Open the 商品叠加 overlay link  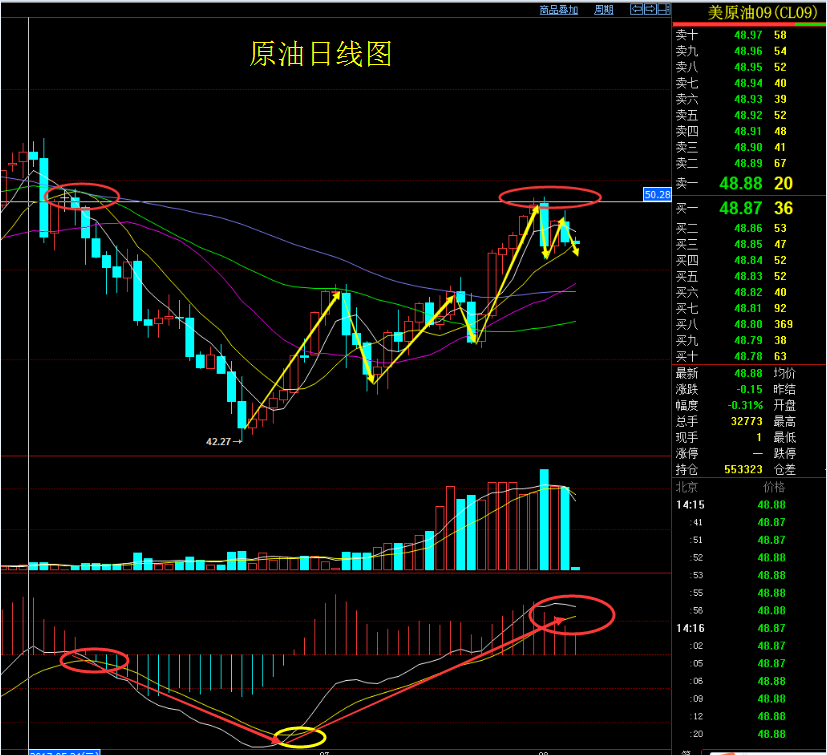point(559,10)
